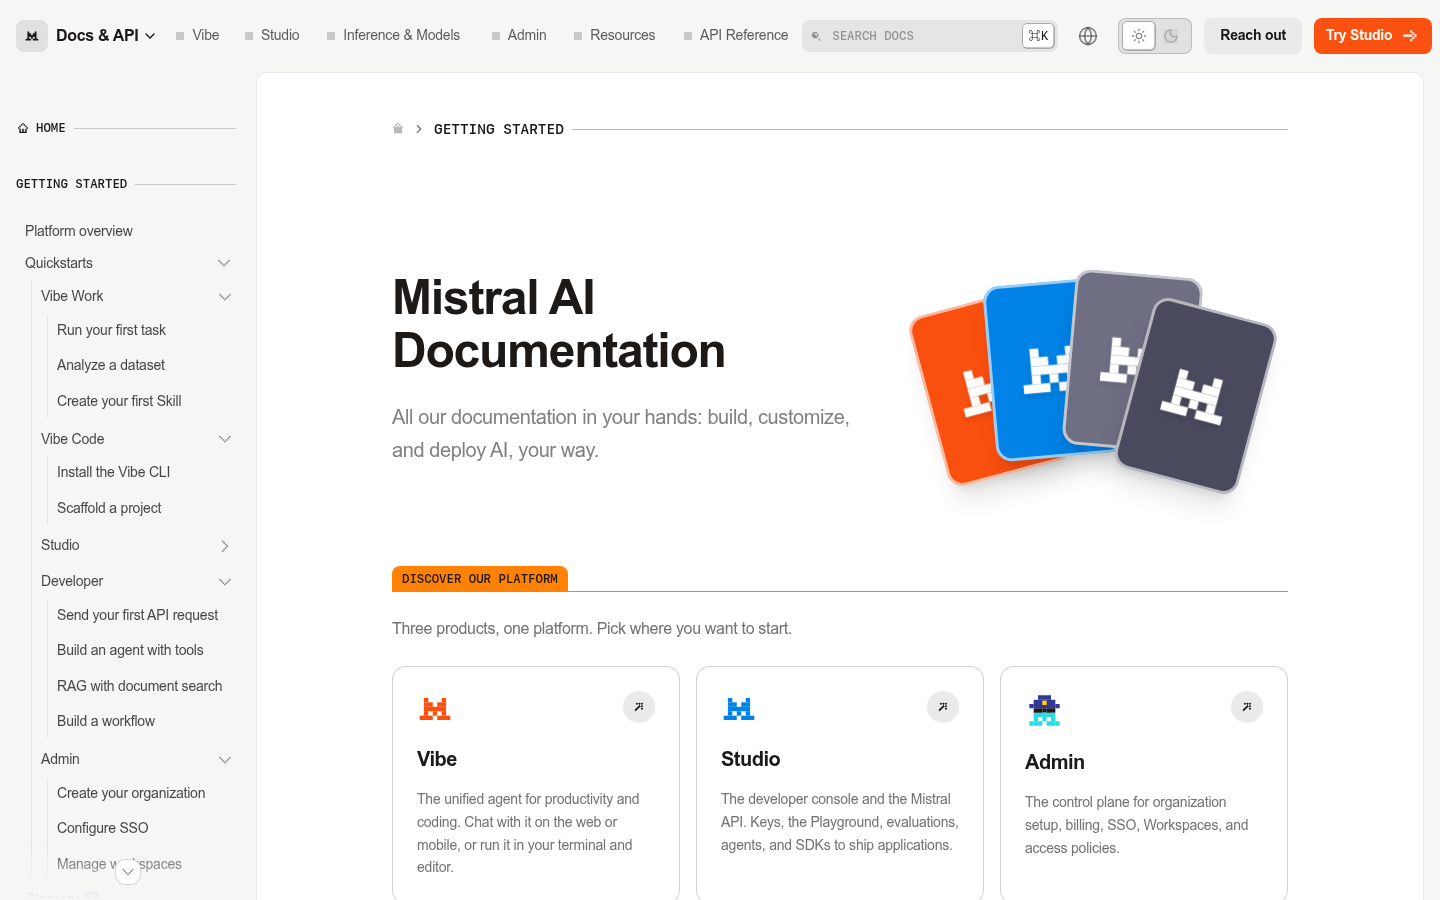Image resolution: width=1440 pixels, height=900 pixels.
Task: Open the Docs & API dropdown
Action: (106, 36)
